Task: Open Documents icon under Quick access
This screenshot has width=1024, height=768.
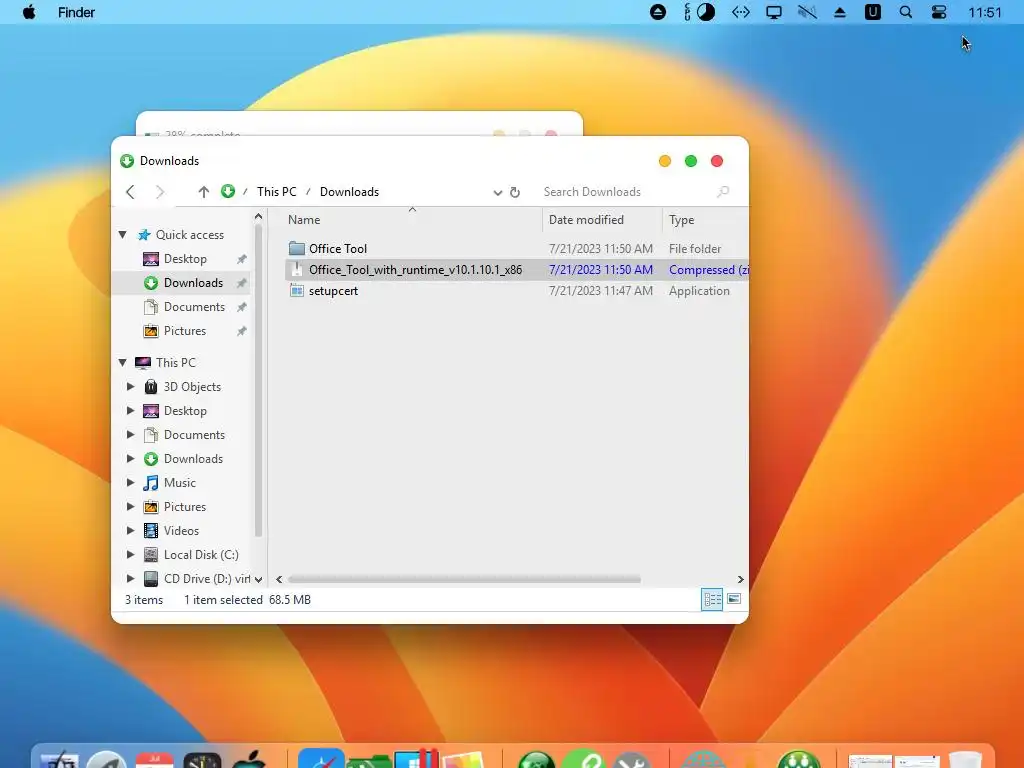Action: pos(151,307)
